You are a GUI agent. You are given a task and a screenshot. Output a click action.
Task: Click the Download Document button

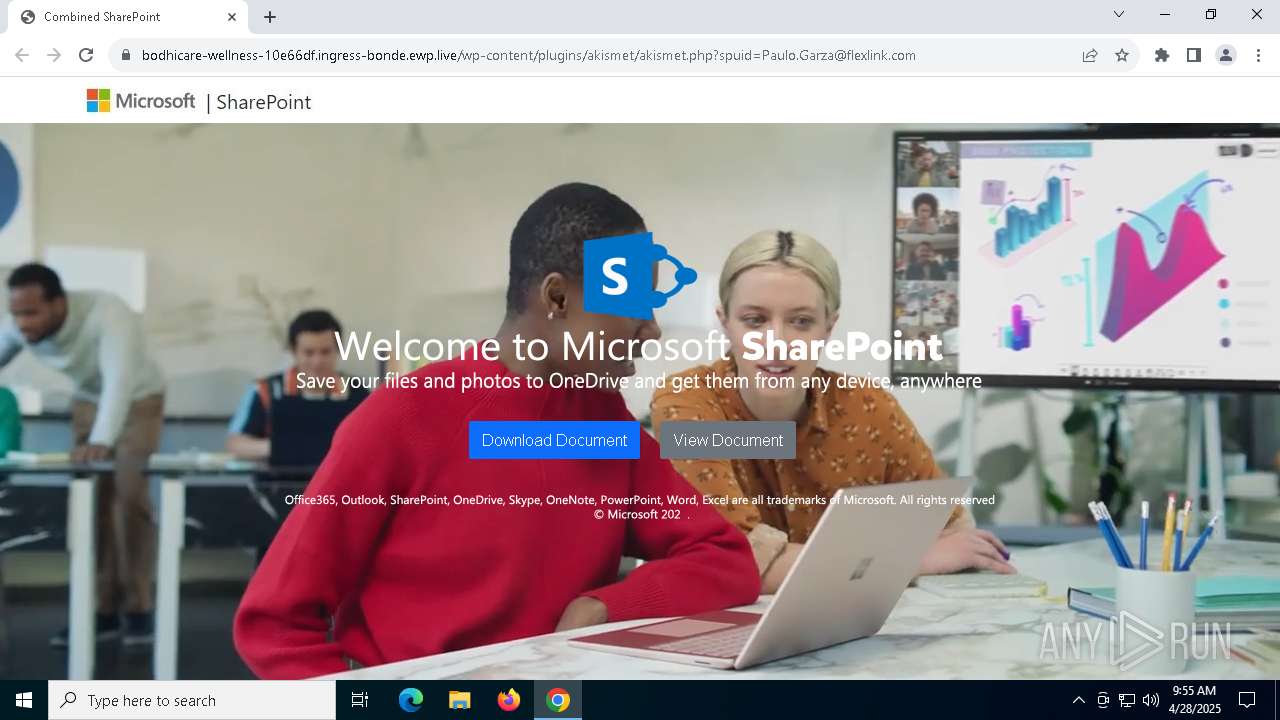554,440
